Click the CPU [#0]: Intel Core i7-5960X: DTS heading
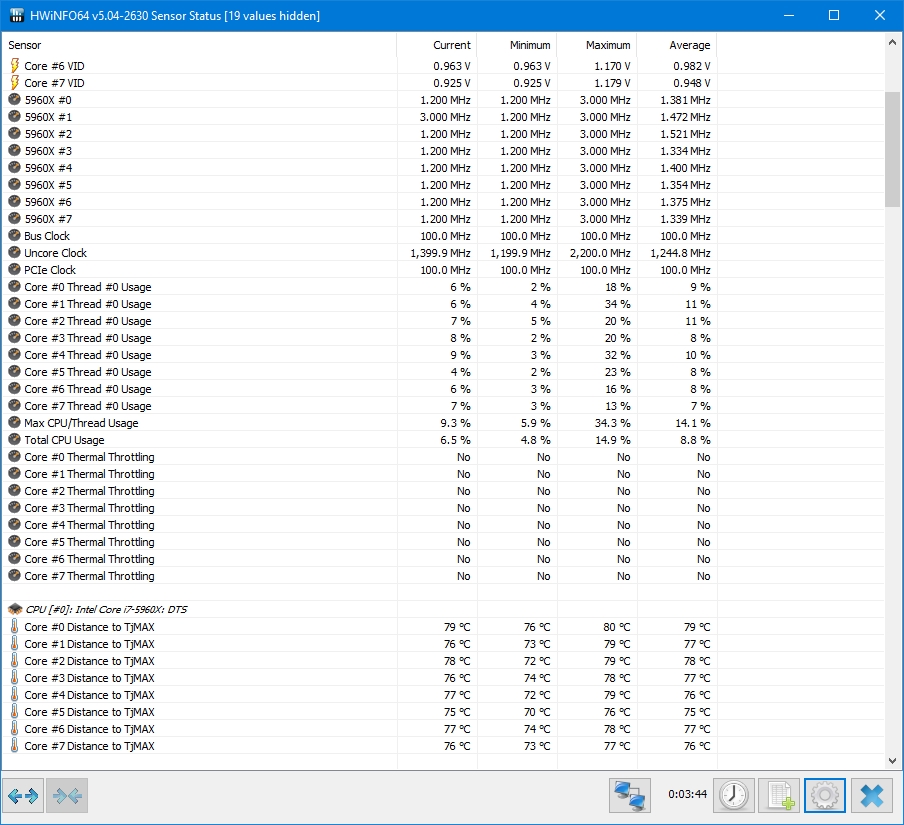904x825 pixels. 107,609
